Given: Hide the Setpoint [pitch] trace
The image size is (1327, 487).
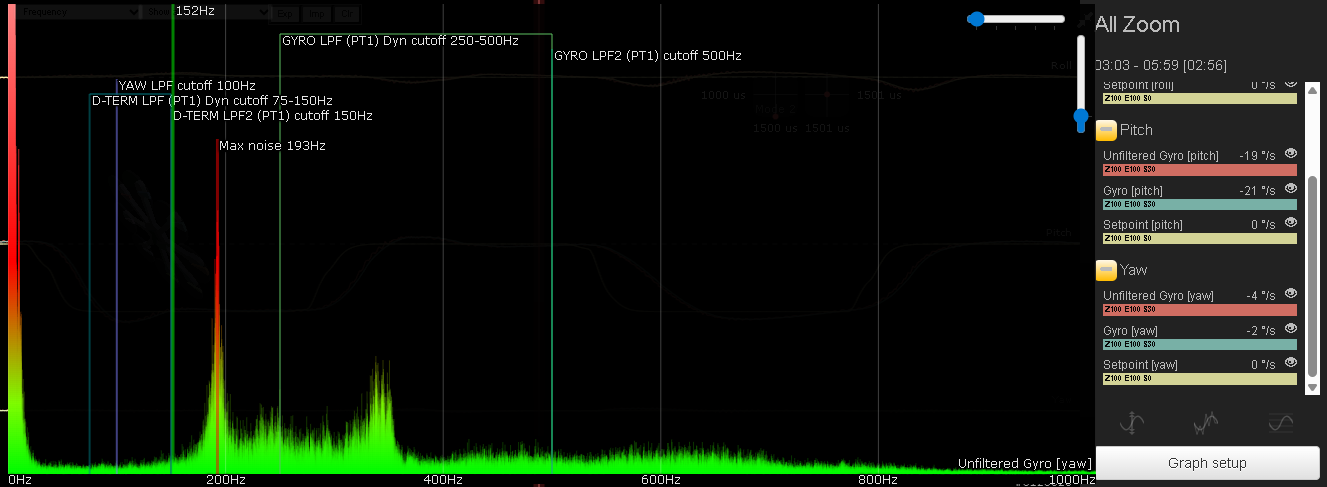Looking at the screenshot, I should pyautogui.click(x=1290, y=223).
